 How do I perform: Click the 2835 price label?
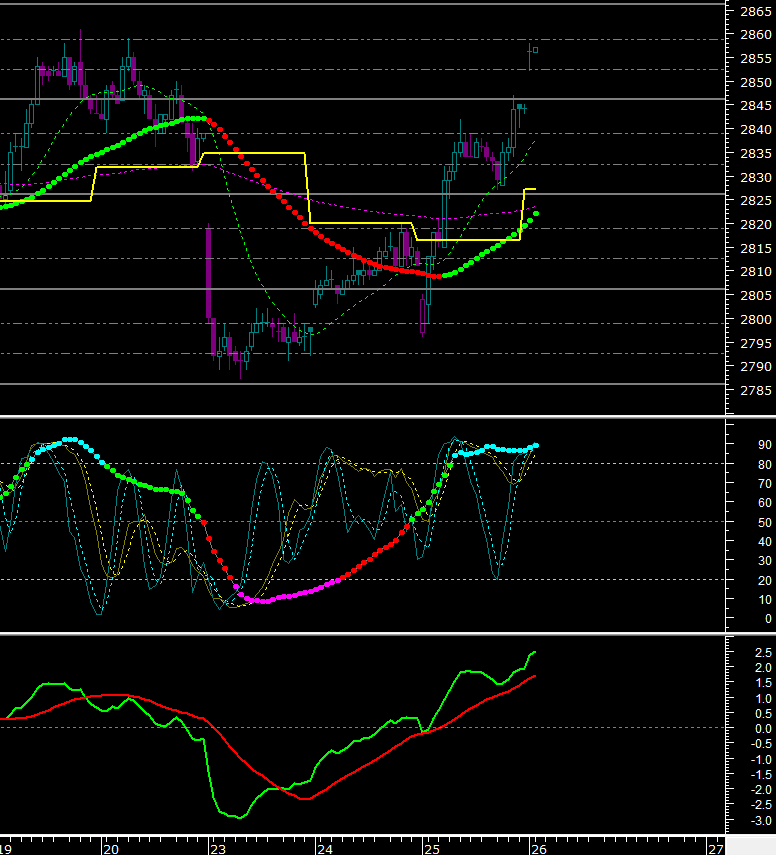point(756,154)
